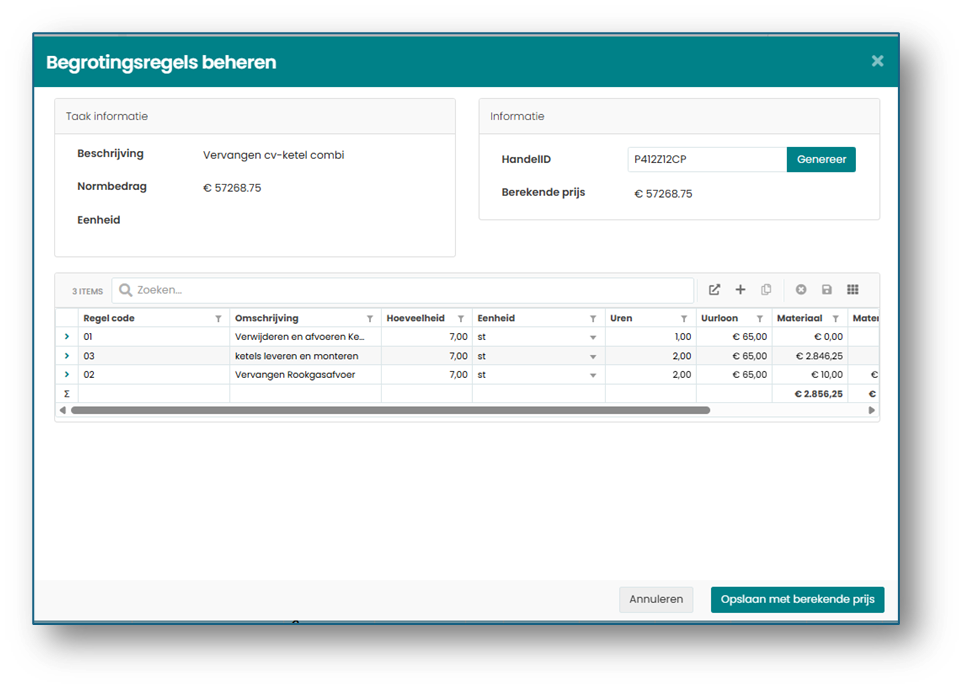This screenshot has height=689, width=964.
Task: Open Eenheid dropdown for ketels leveren en monteren
Action: pyautogui.click(x=593, y=356)
